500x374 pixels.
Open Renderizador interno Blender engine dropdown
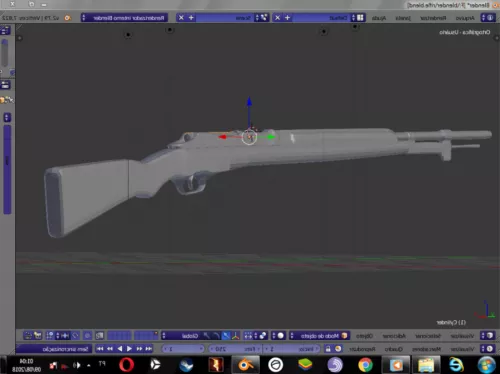(125, 18)
